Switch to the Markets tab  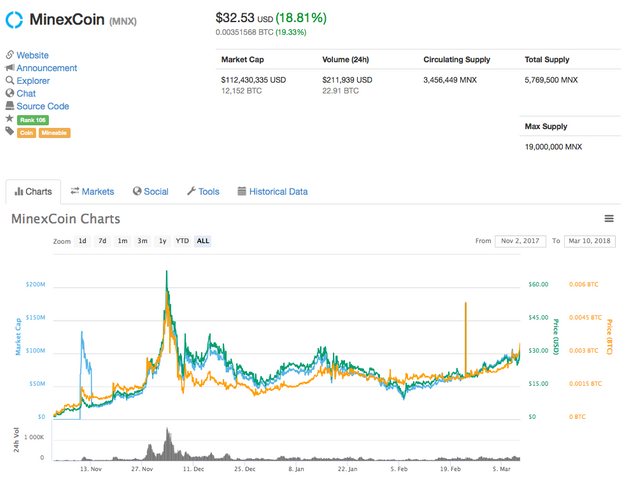pyautogui.click(x=92, y=191)
